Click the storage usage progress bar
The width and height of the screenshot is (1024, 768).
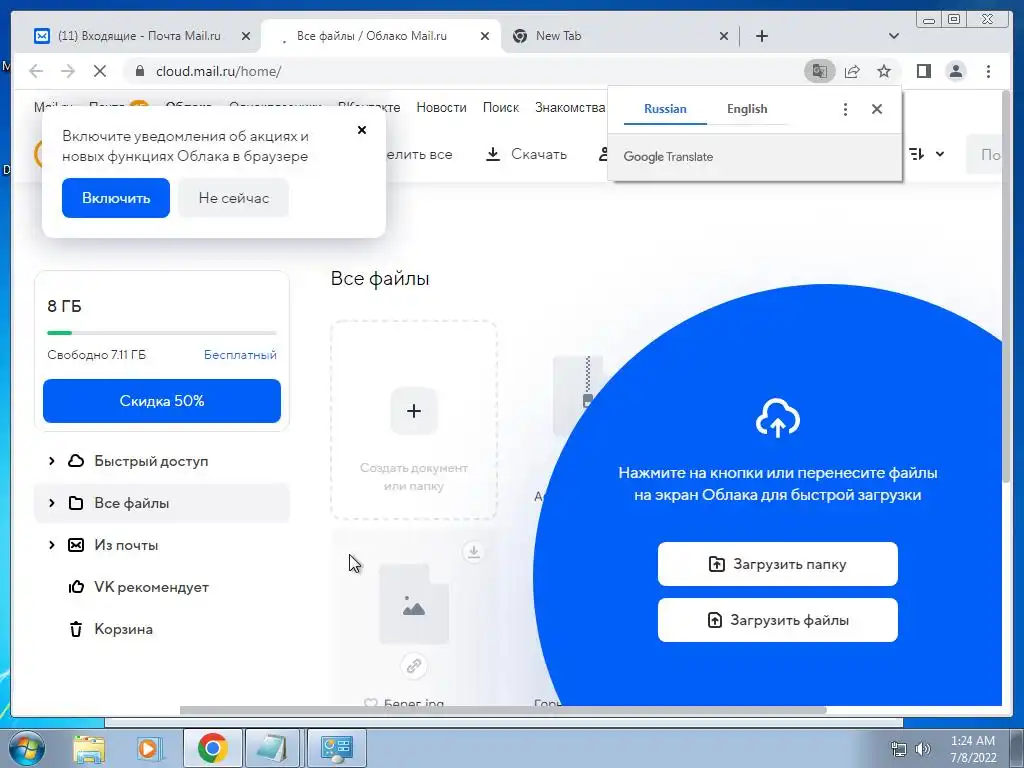[x=162, y=333]
